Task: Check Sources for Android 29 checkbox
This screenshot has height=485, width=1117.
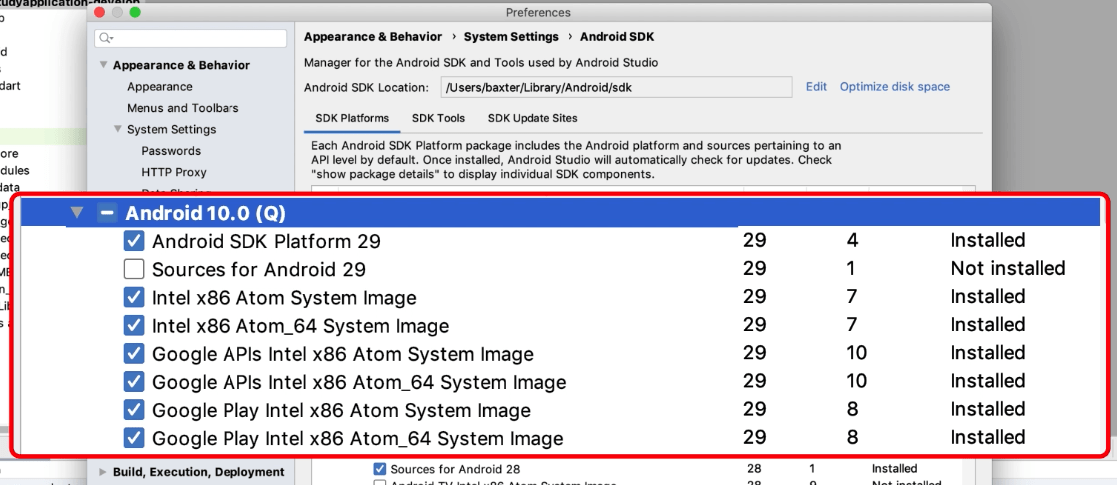Action: [133, 269]
